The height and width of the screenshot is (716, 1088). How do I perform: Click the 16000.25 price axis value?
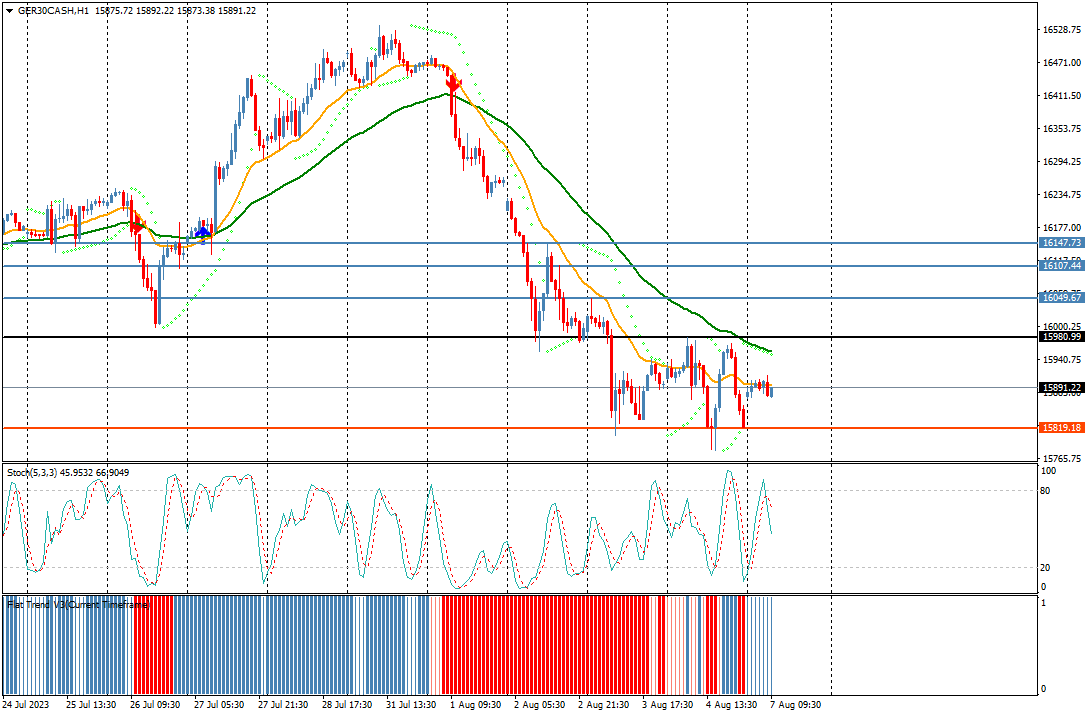[1062, 327]
